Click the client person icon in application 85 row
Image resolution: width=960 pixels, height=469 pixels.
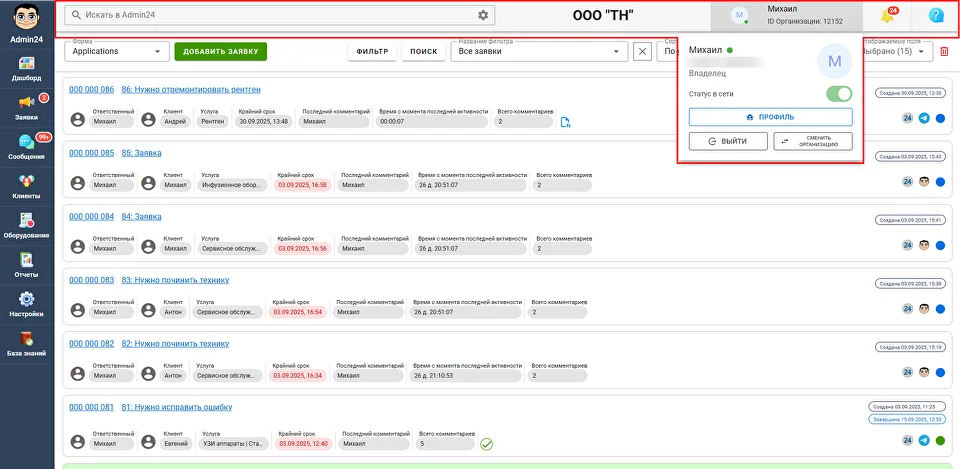coord(148,182)
